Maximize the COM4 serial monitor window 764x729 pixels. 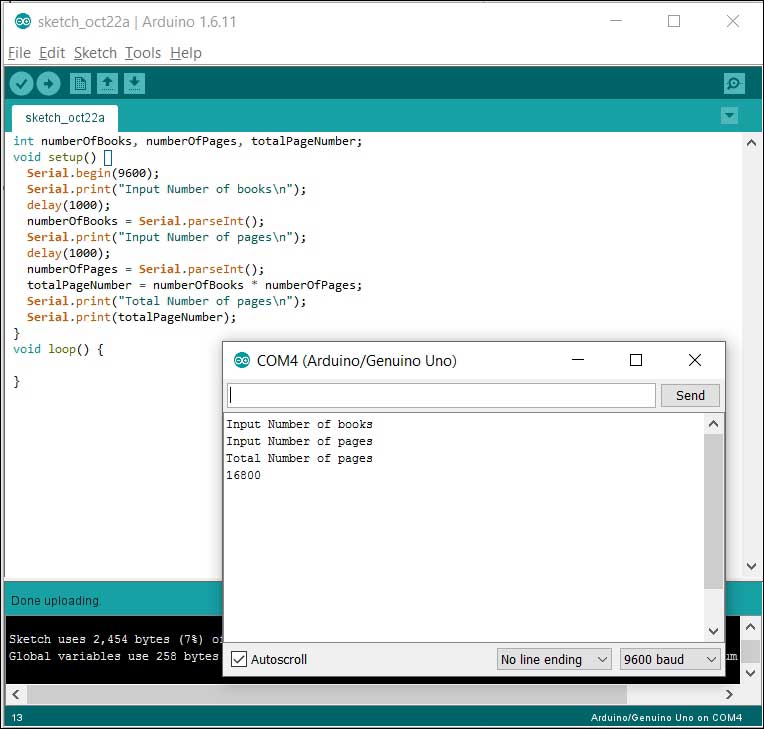pyautogui.click(x=636, y=361)
